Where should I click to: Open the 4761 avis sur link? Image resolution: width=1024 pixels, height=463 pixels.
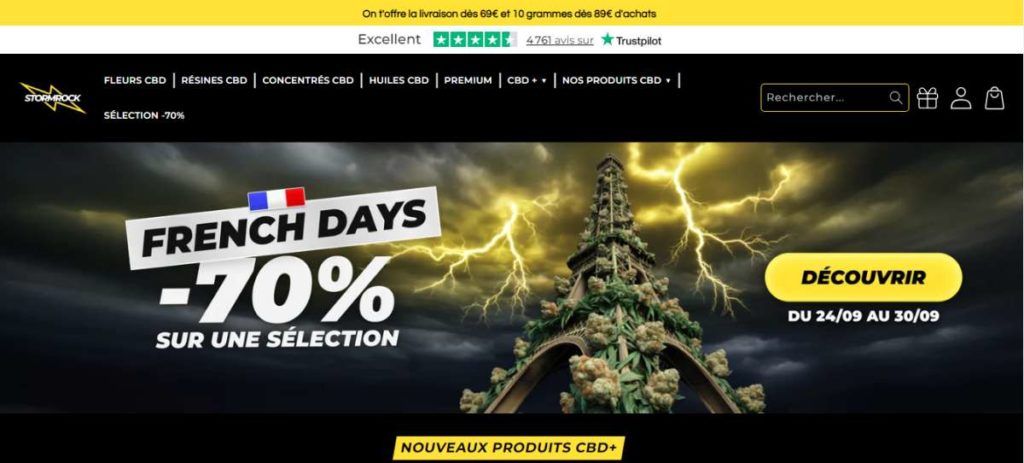point(560,40)
